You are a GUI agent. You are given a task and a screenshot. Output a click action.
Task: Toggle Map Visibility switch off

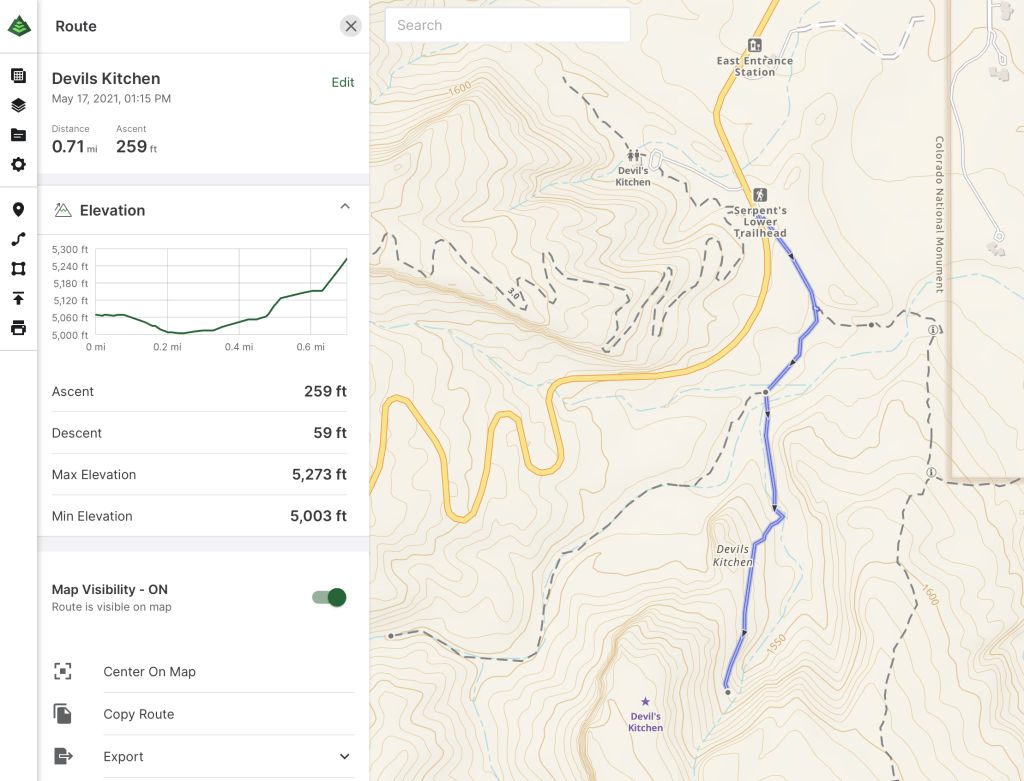click(329, 597)
